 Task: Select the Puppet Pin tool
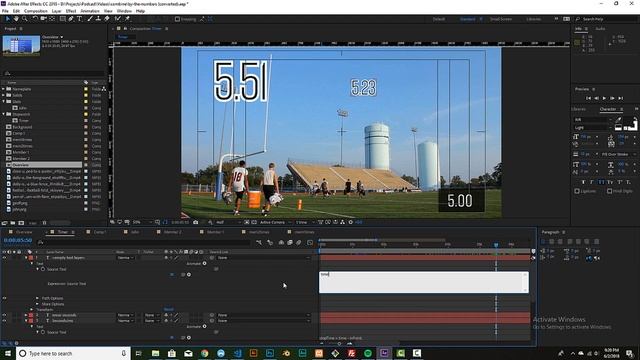[x=127, y=19]
